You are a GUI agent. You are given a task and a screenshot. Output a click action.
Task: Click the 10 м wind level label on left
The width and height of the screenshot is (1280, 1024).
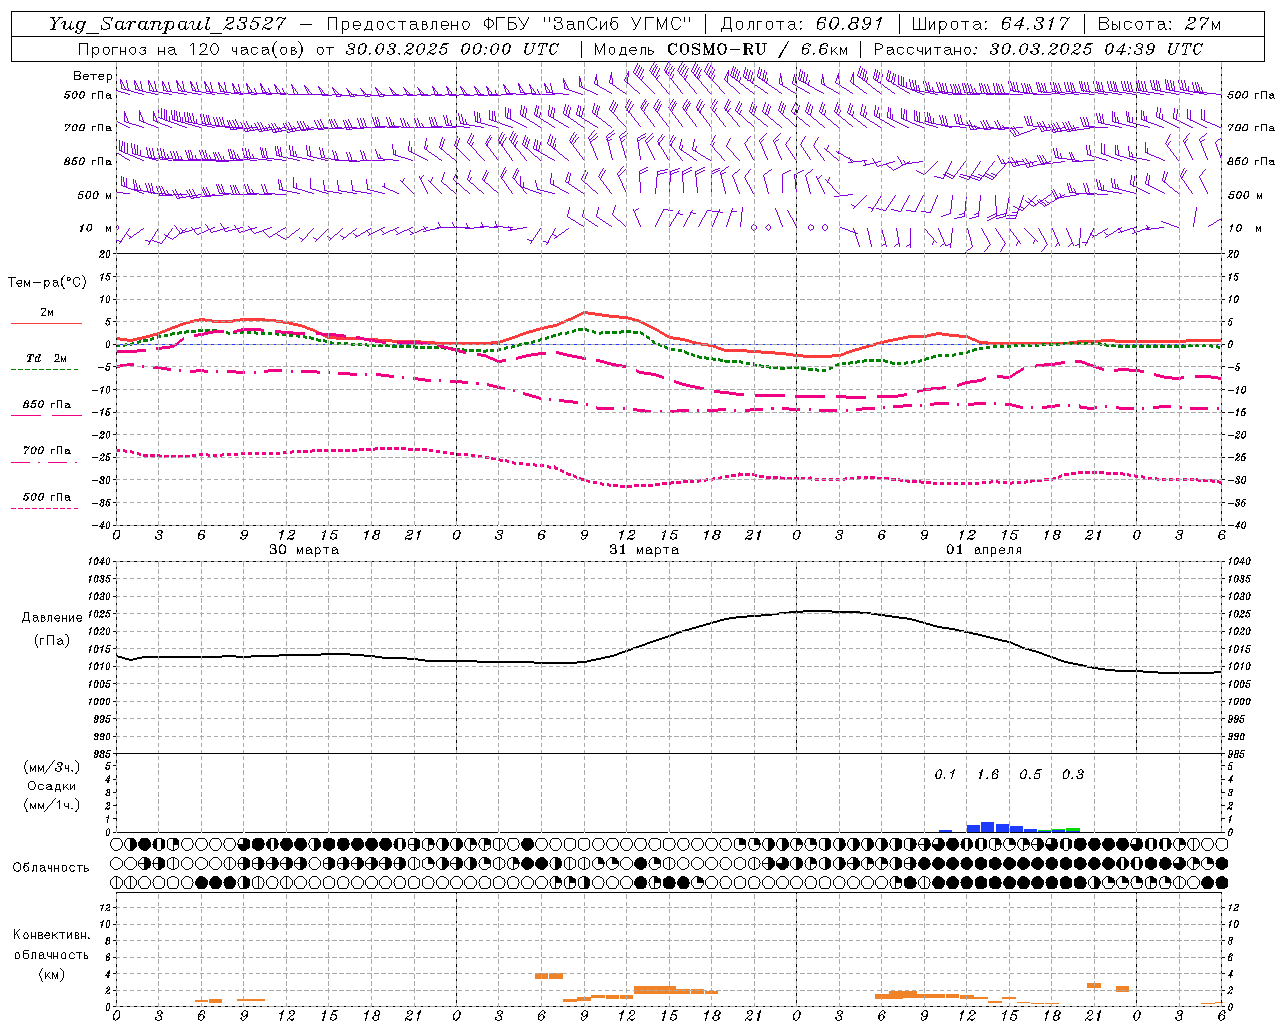pyautogui.click(x=96, y=228)
